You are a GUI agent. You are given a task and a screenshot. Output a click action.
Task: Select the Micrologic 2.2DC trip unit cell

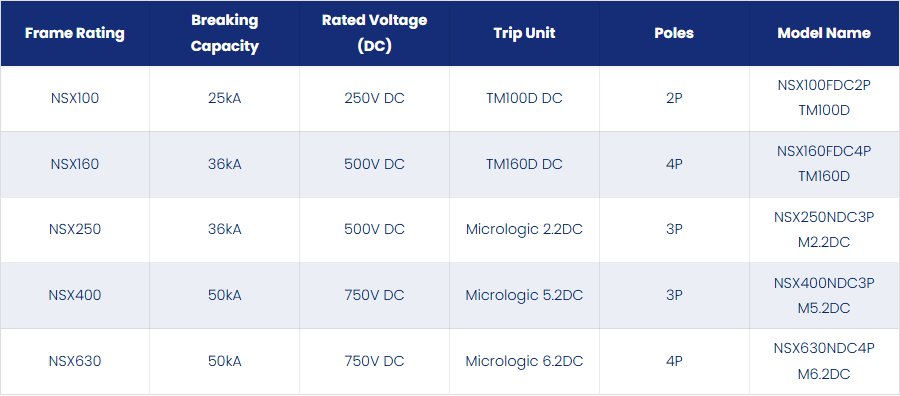click(524, 230)
